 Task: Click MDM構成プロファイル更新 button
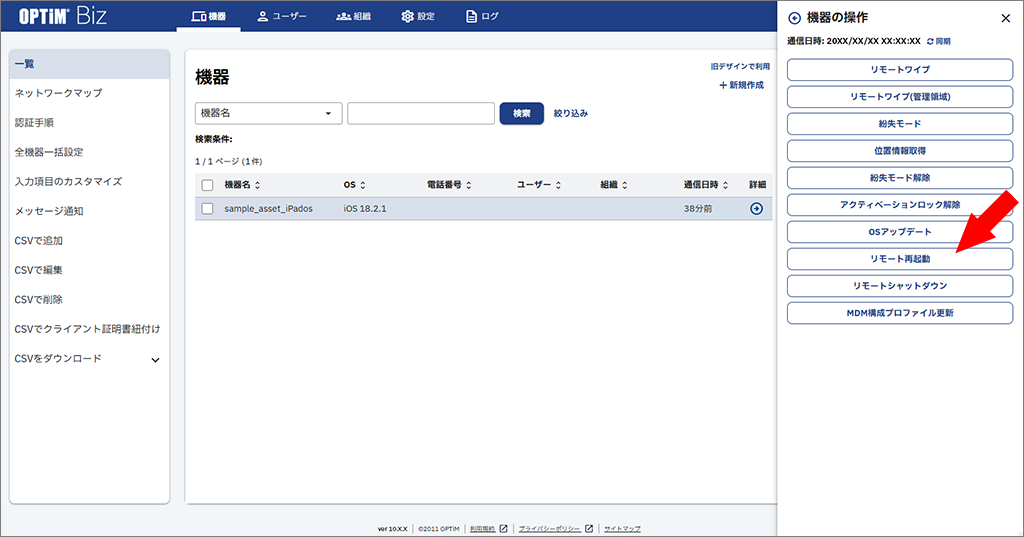click(x=900, y=313)
